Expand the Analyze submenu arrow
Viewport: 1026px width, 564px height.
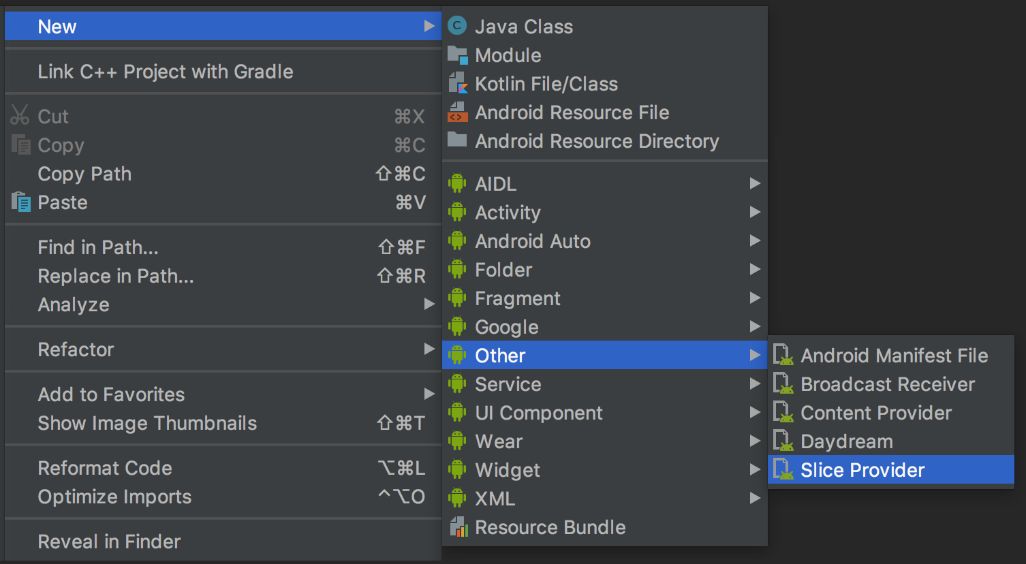coord(429,304)
